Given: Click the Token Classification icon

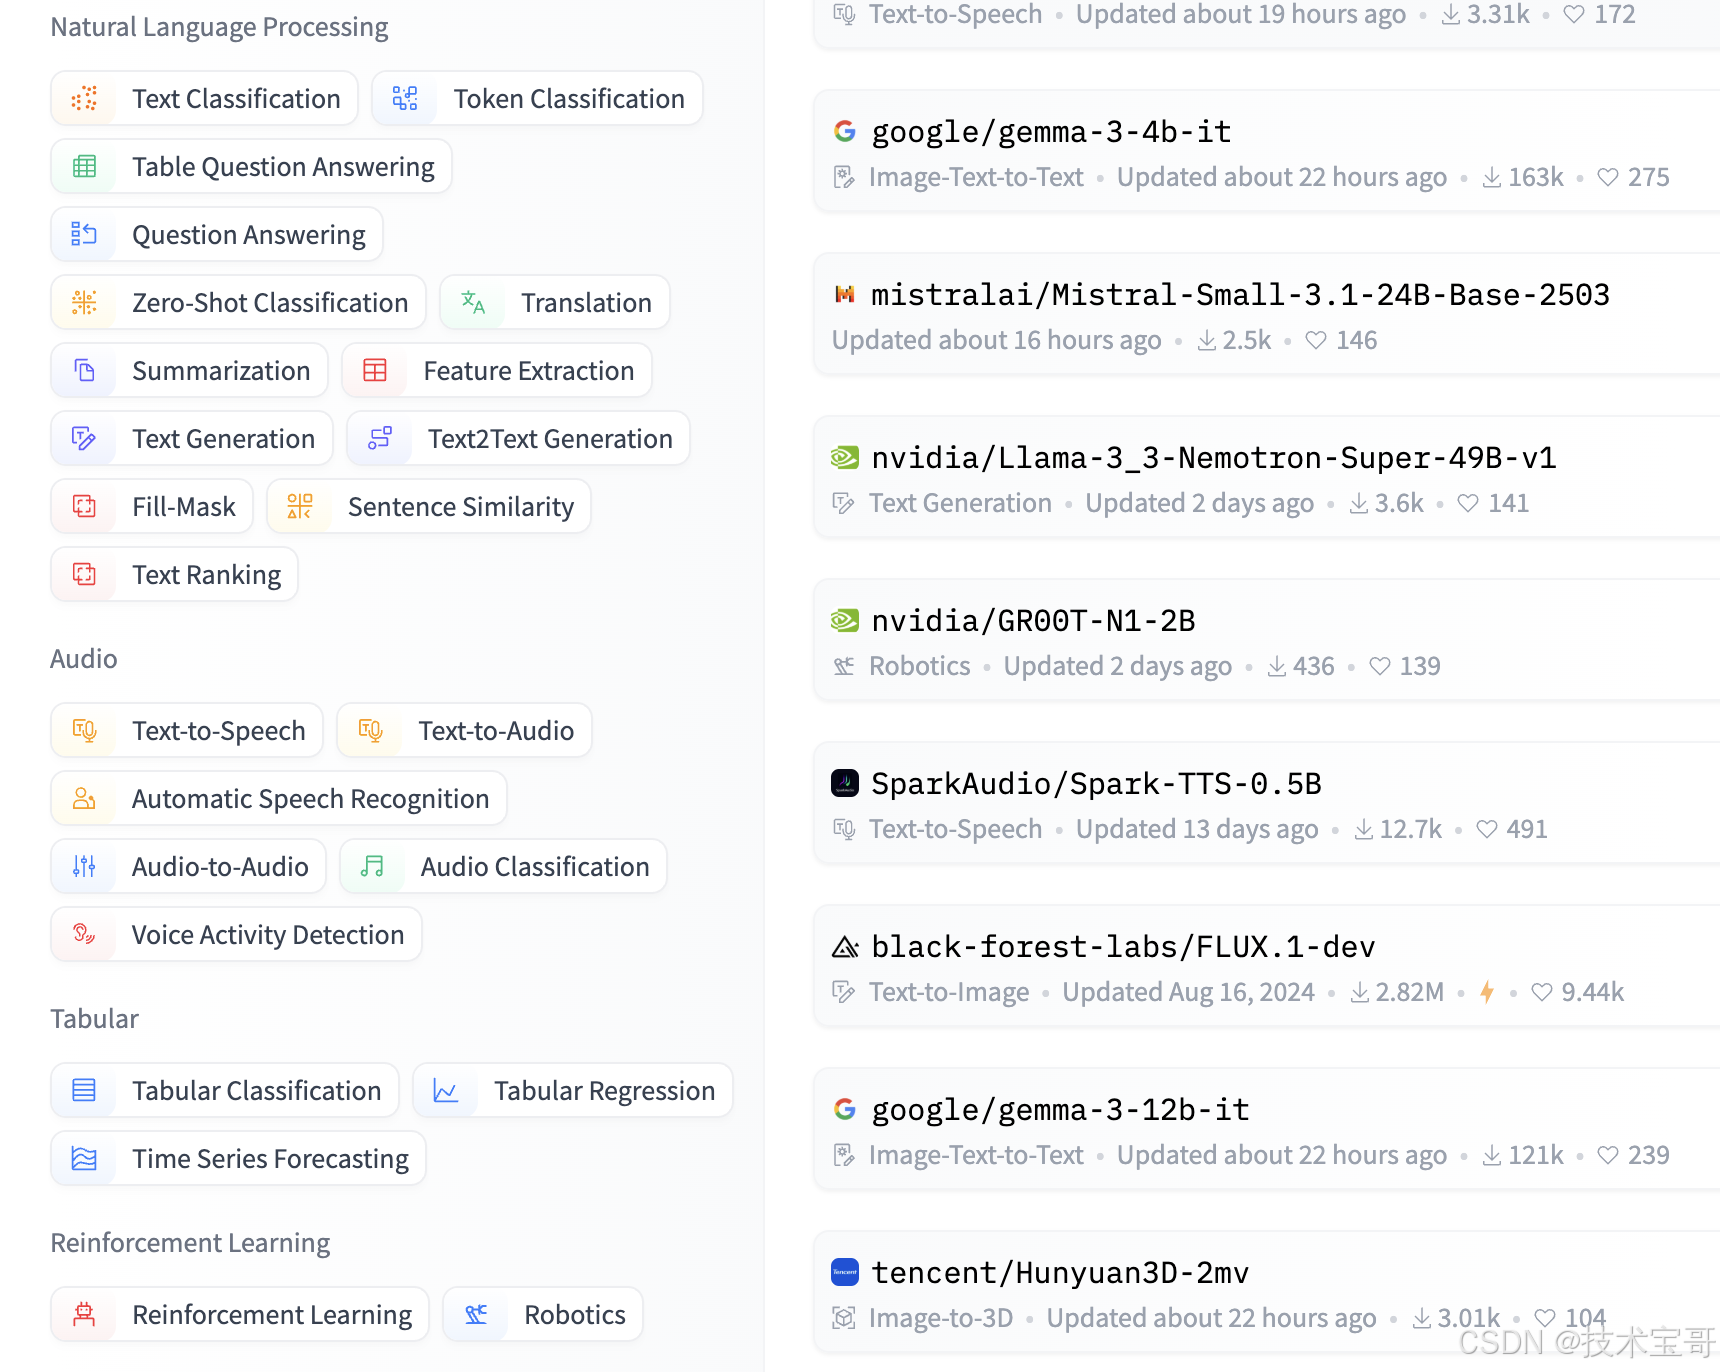Looking at the screenshot, I should (405, 98).
